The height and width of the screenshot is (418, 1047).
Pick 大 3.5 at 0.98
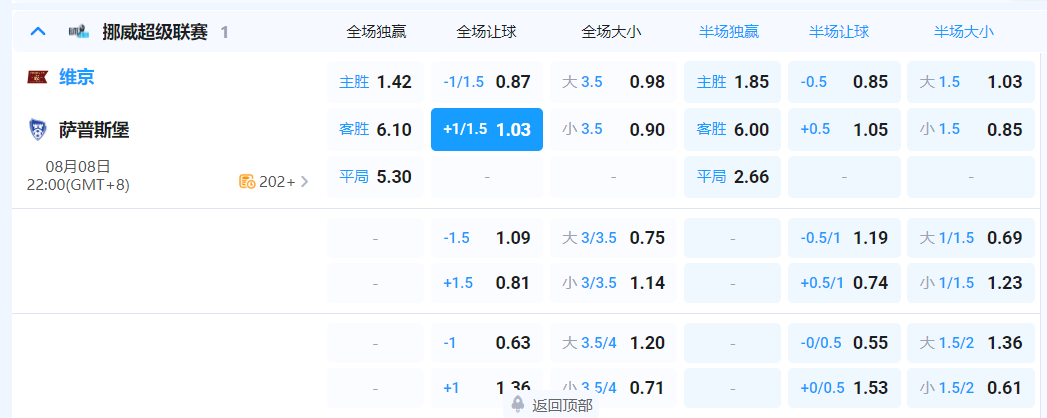coord(614,82)
